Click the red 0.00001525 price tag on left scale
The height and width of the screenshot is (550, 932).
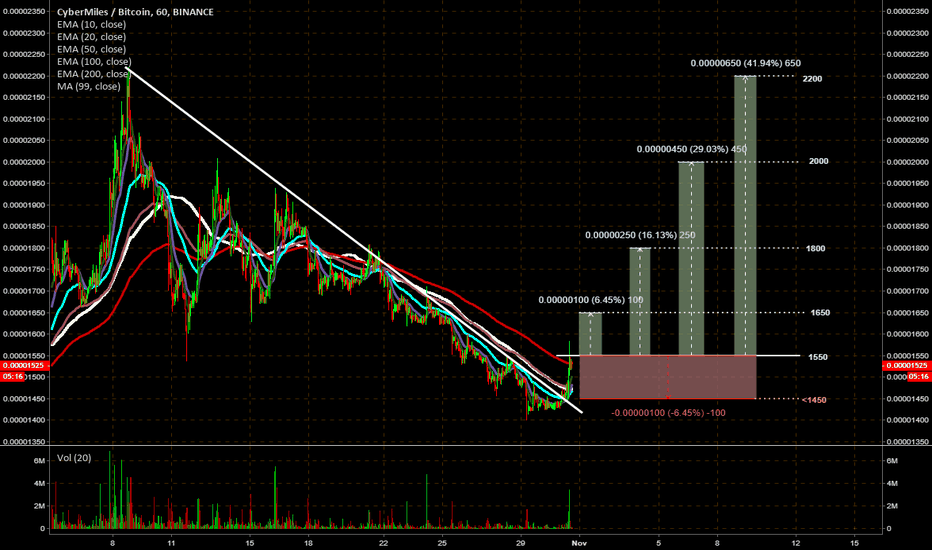23,366
